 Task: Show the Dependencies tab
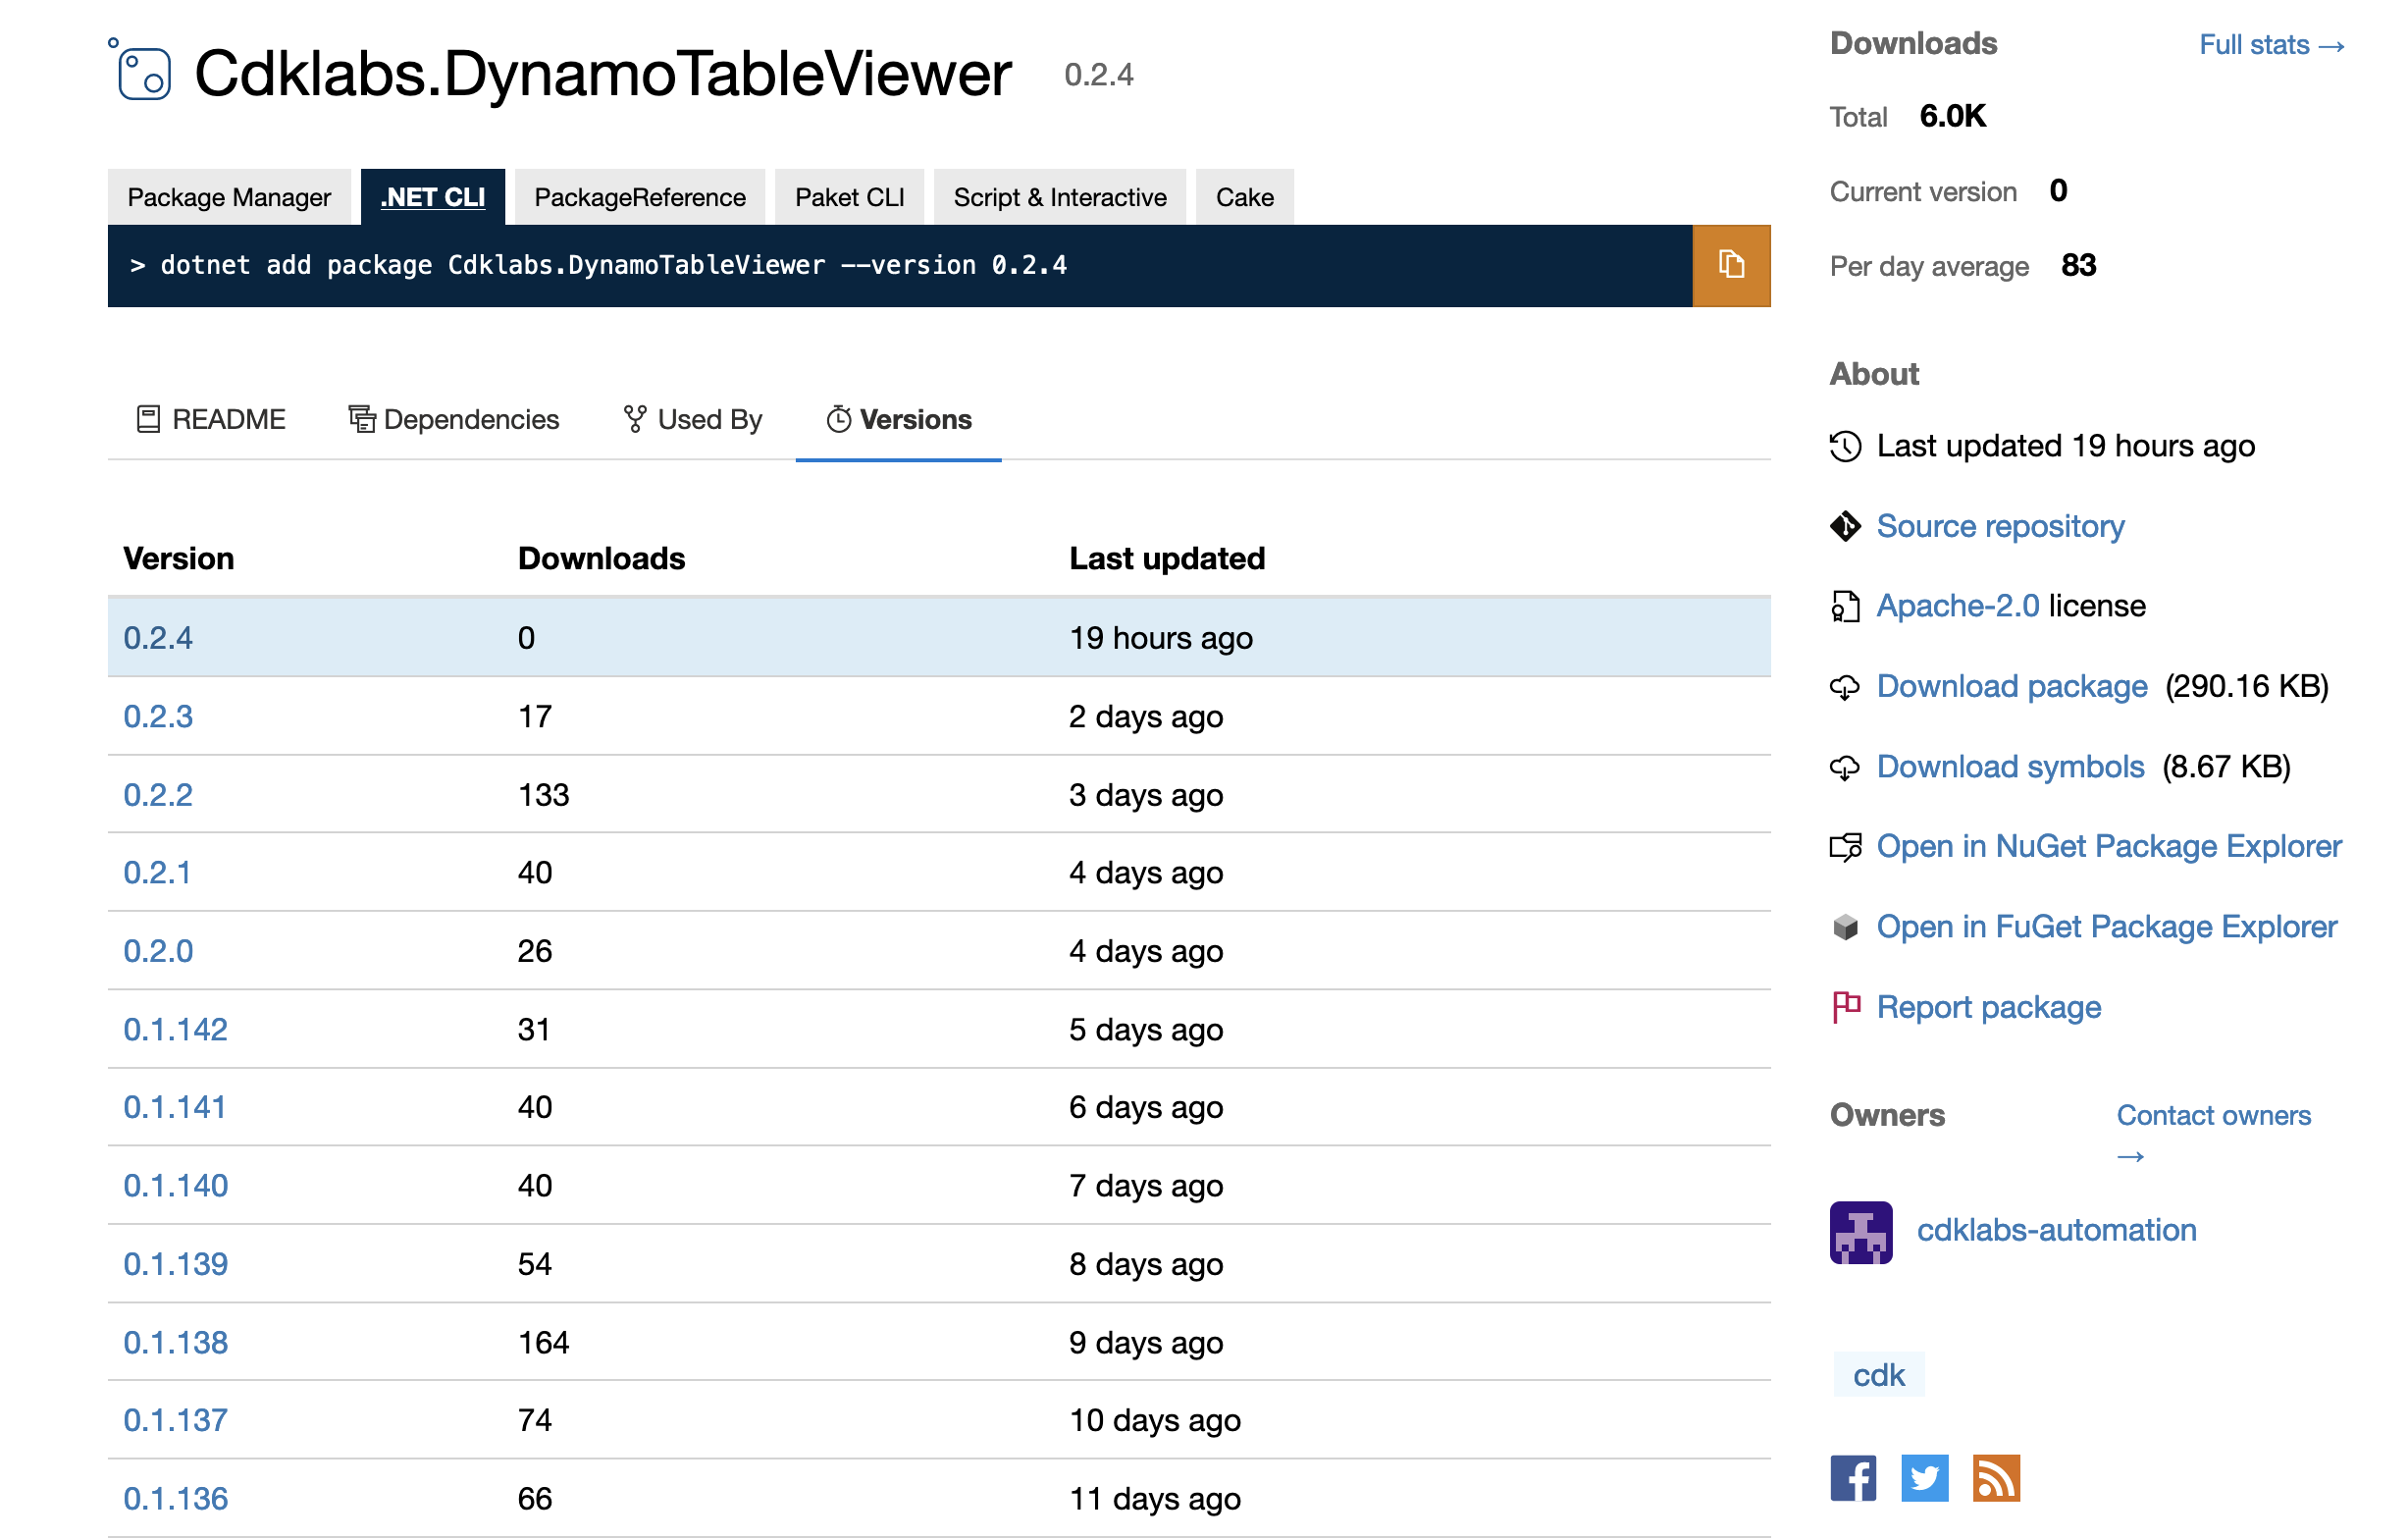[453, 419]
